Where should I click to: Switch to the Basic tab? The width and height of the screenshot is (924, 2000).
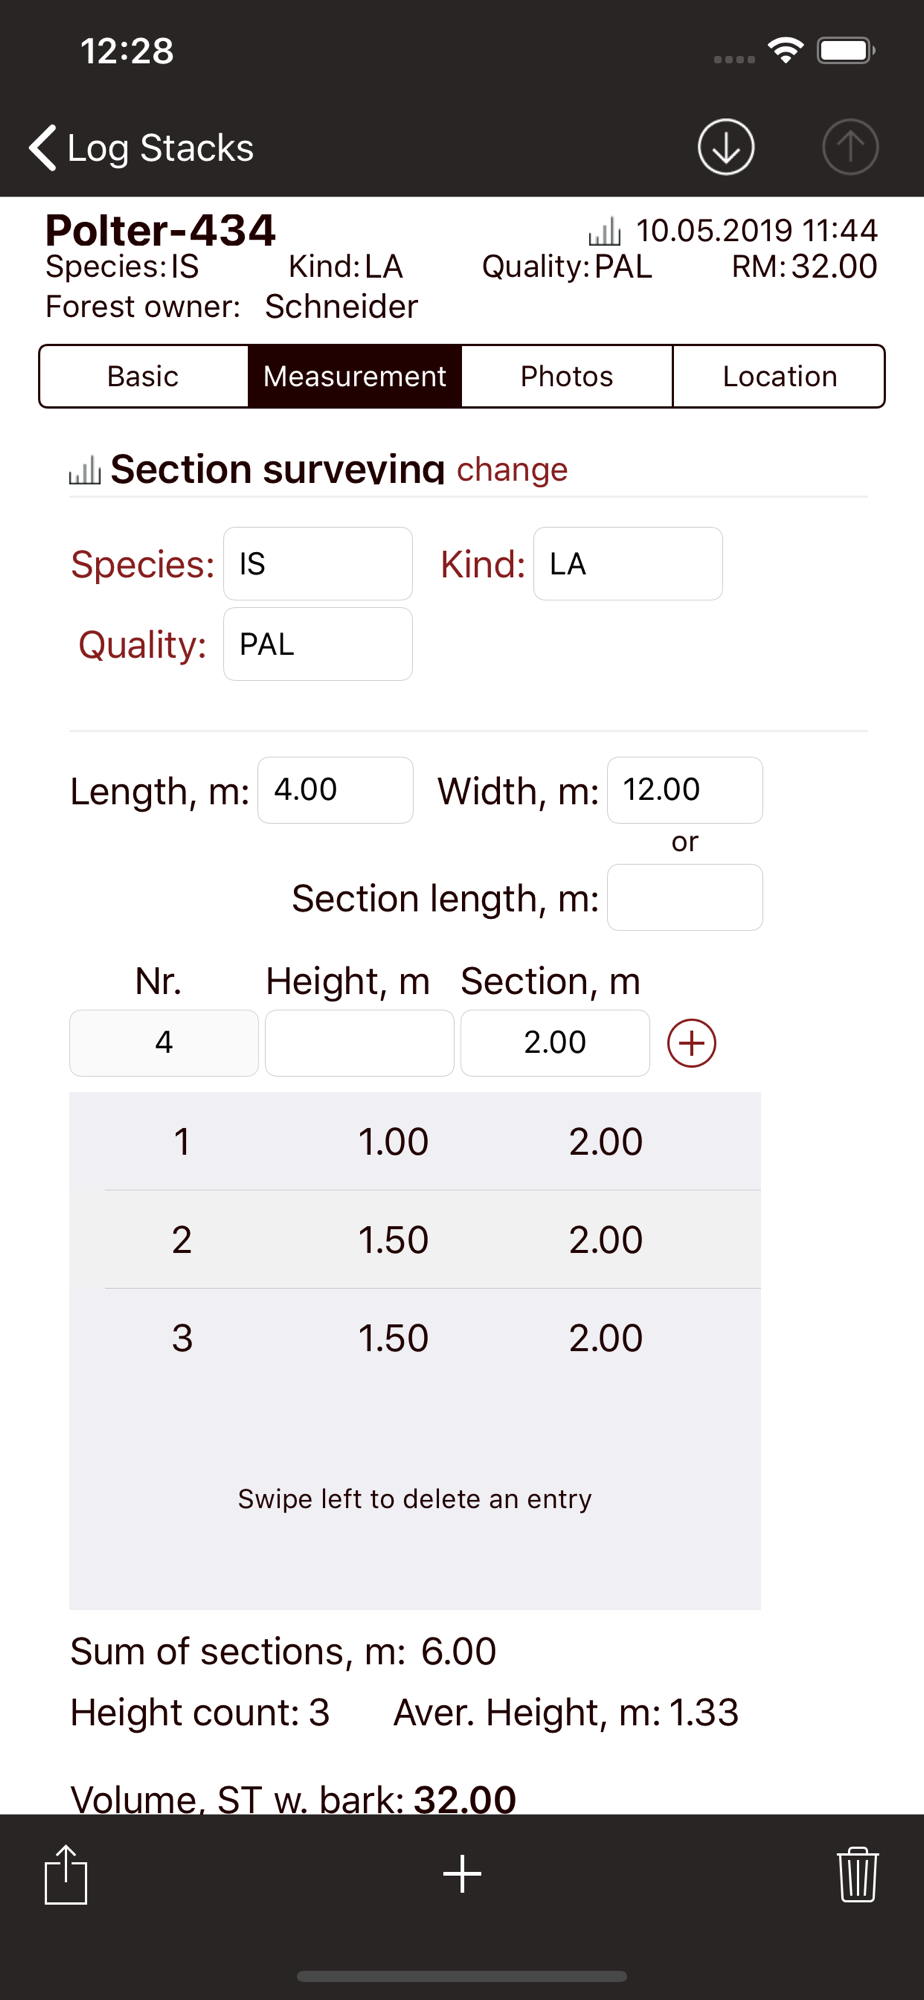pyautogui.click(x=143, y=376)
